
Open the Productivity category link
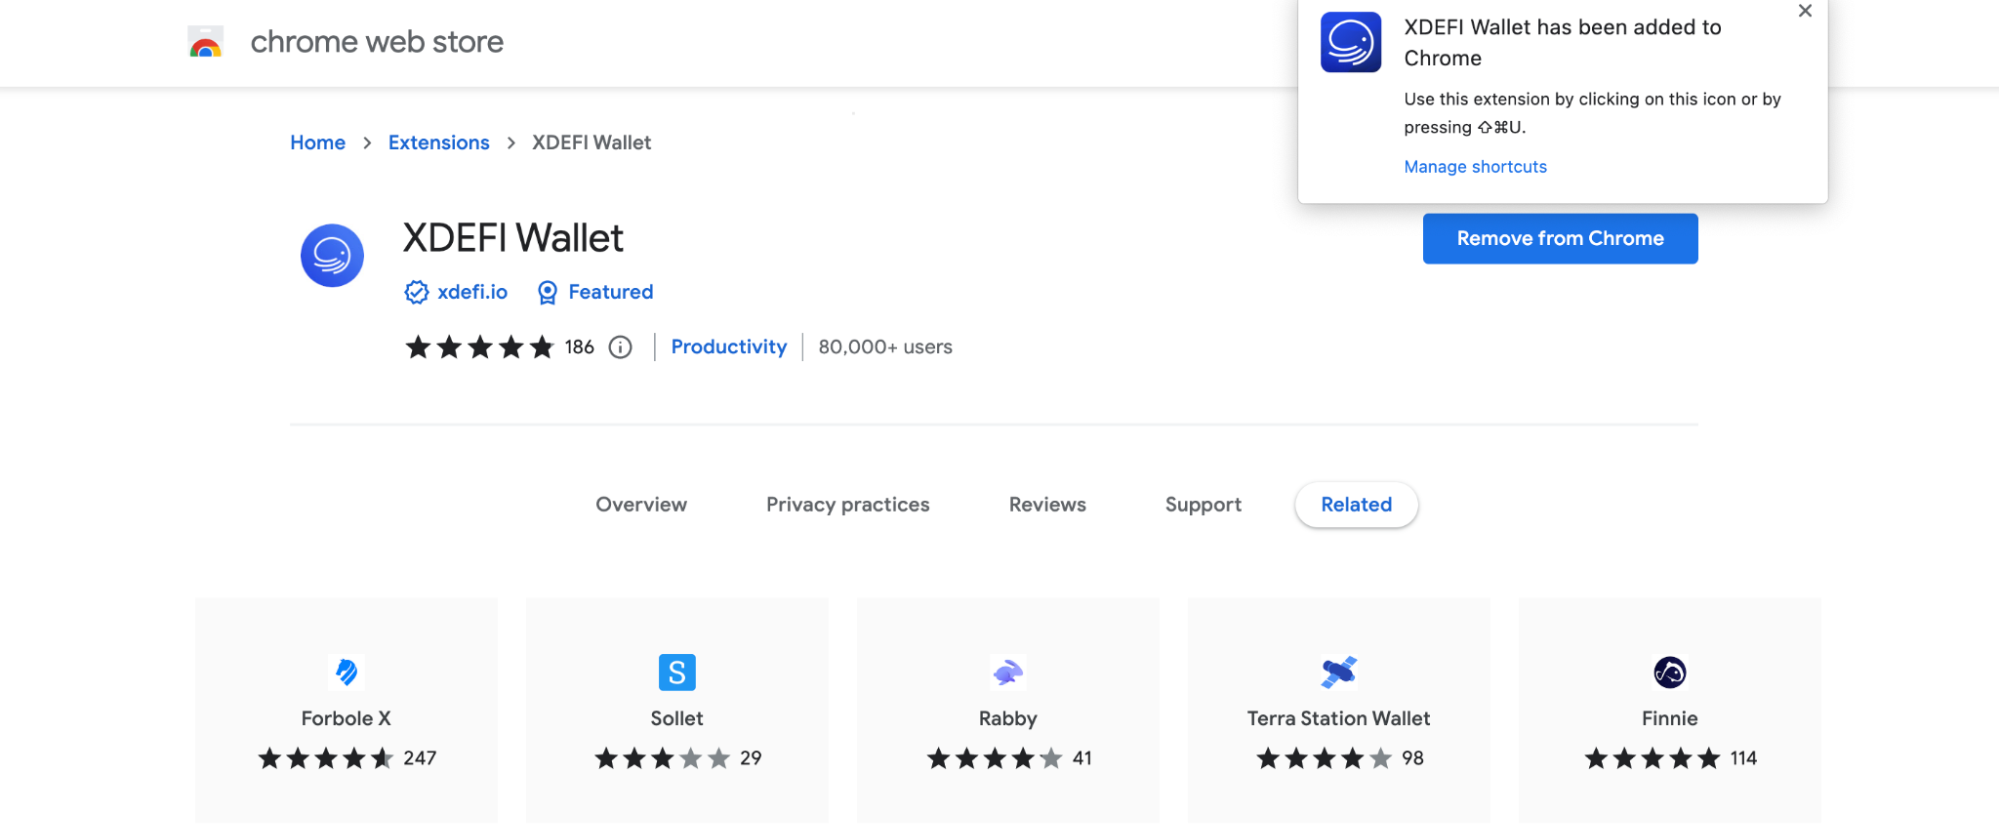tap(728, 347)
